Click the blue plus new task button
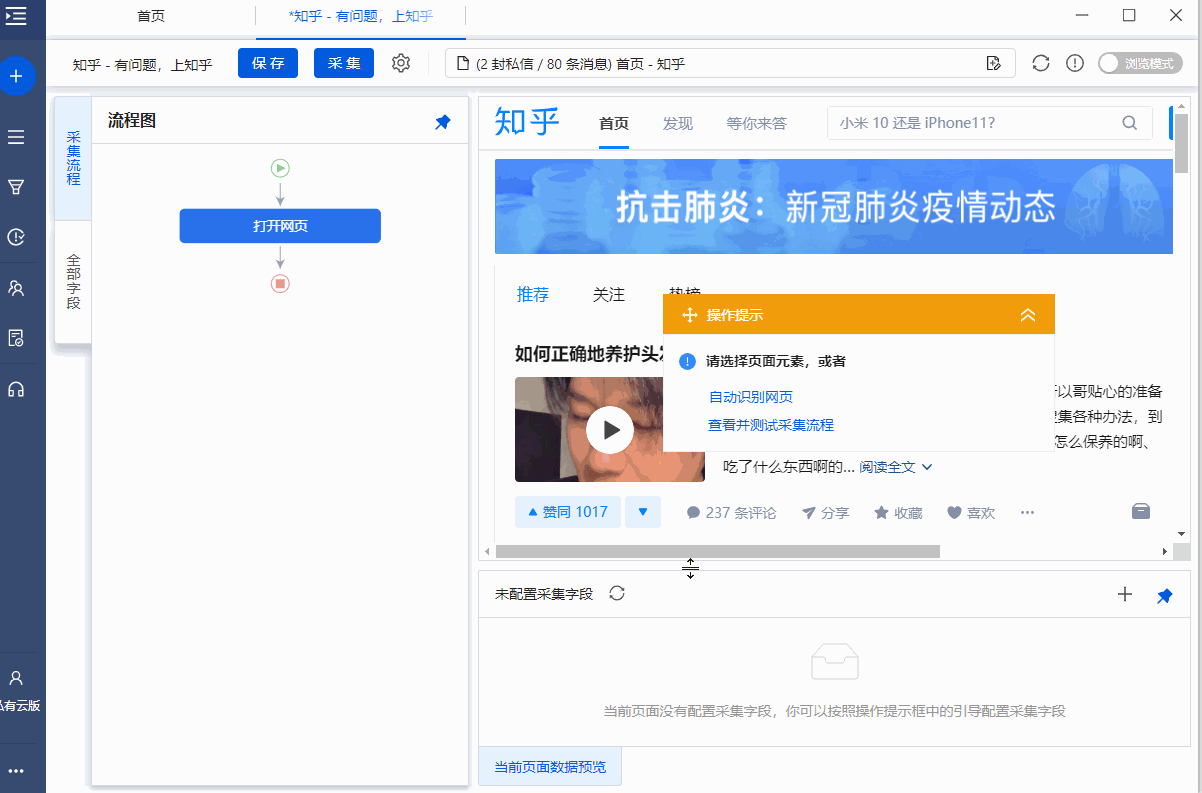Screen dimensions: 1202x793 16,76
